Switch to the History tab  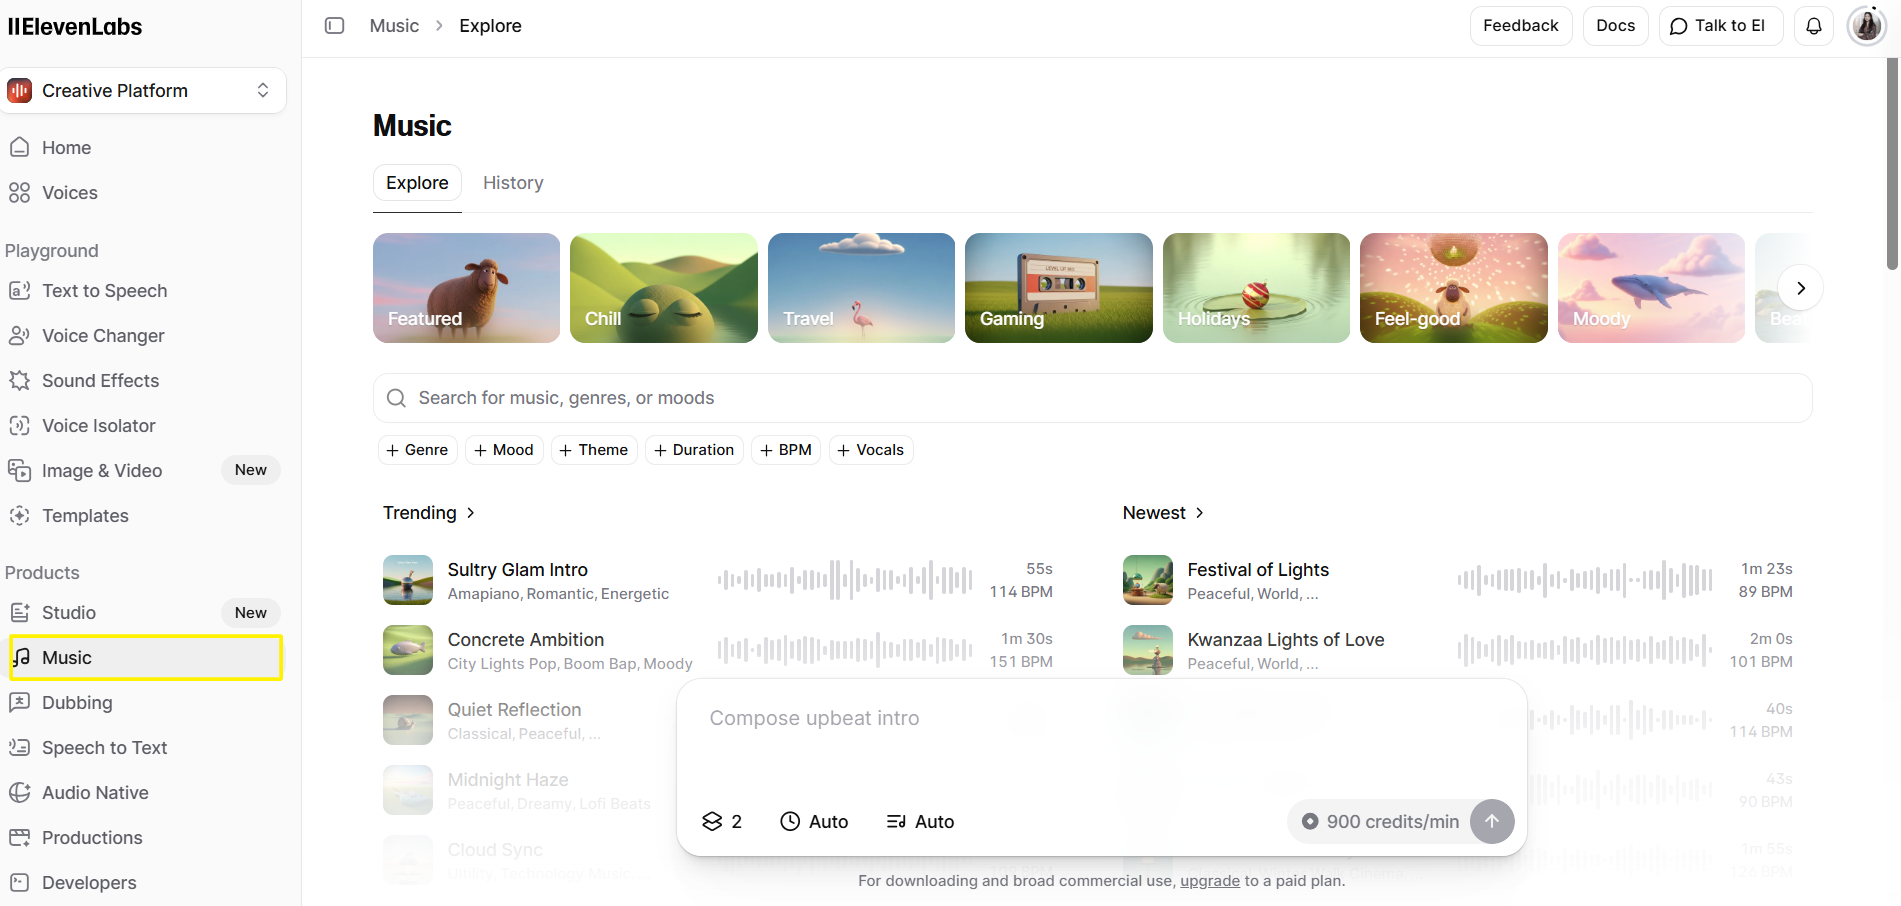point(513,182)
